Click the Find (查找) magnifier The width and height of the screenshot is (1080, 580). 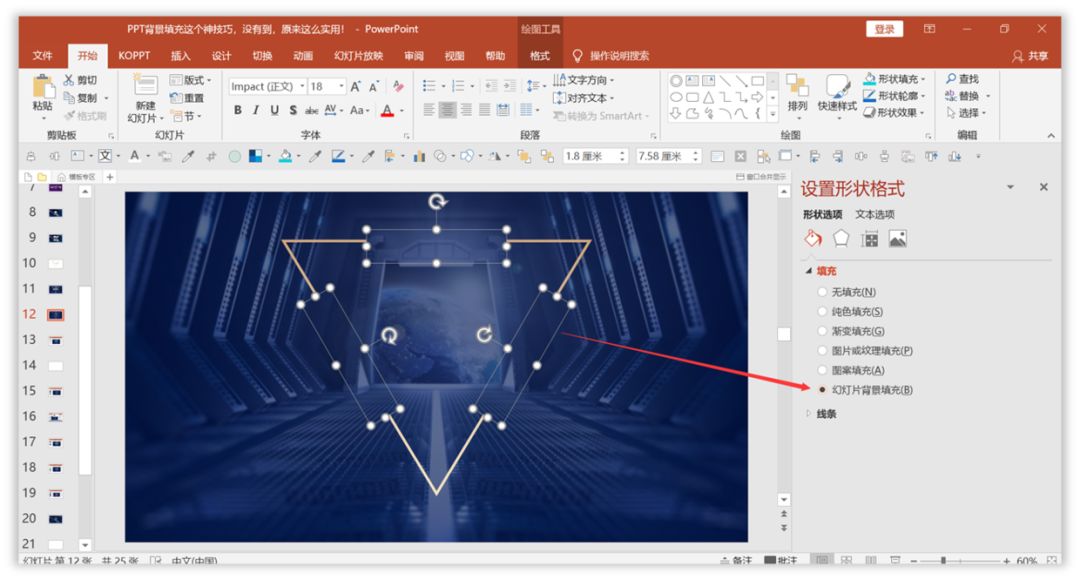click(962, 79)
